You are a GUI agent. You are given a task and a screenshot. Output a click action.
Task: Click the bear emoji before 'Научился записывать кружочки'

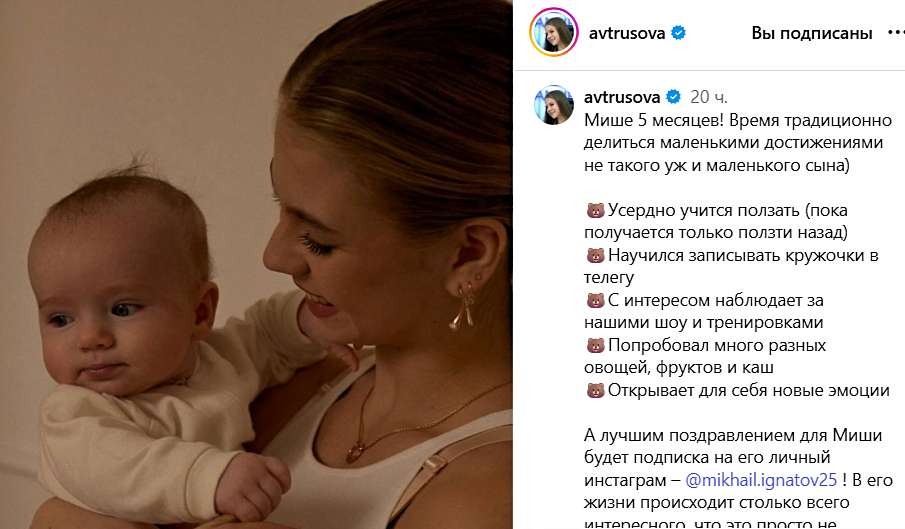(x=595, y=256)
